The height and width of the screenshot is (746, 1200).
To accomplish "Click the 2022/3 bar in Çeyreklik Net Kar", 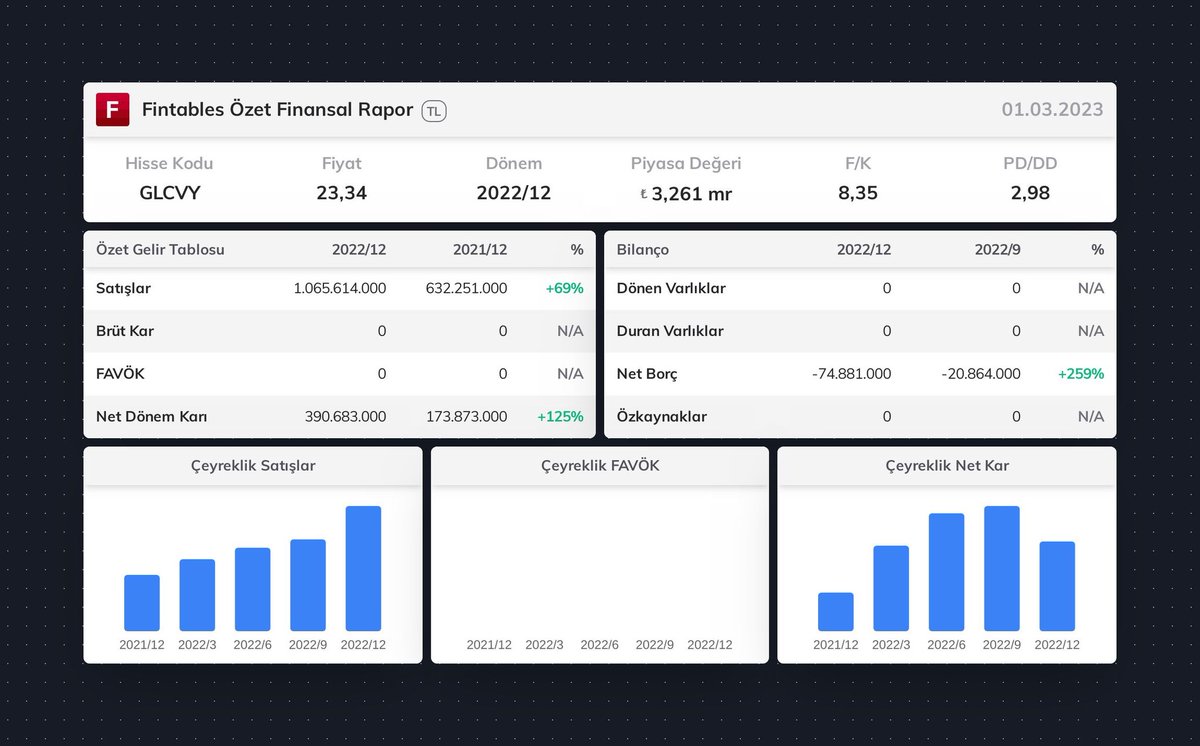I will [891, 588].
